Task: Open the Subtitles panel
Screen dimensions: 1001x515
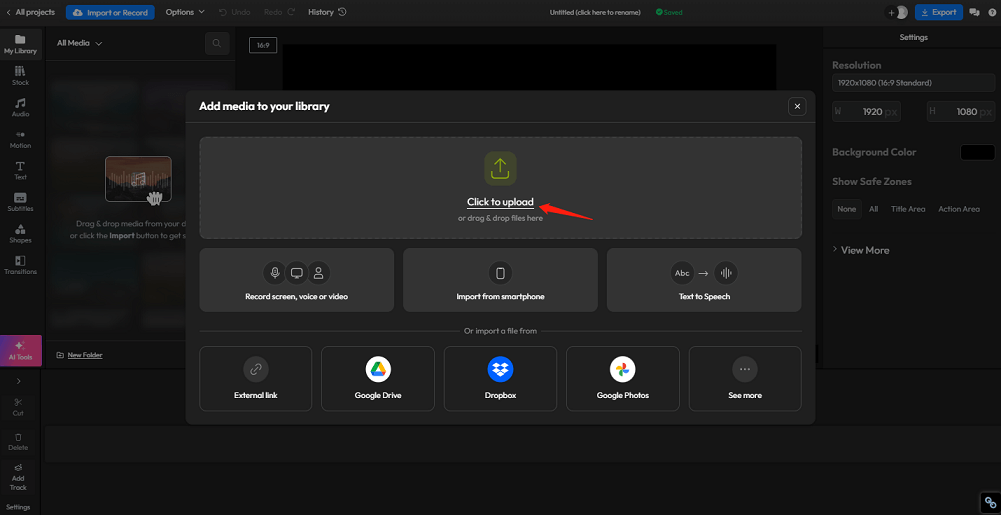Action: [20, 202]
